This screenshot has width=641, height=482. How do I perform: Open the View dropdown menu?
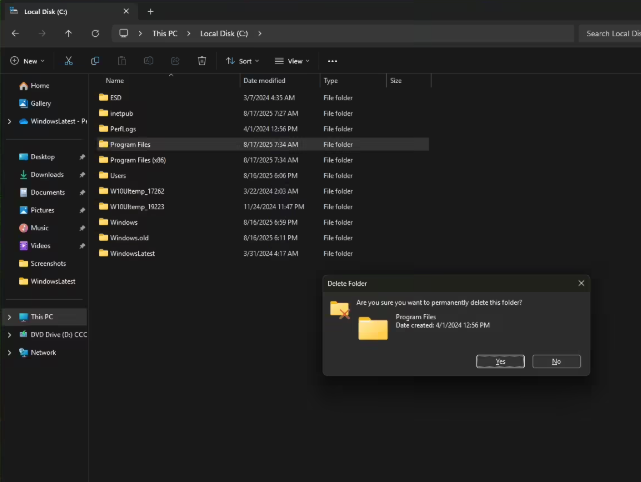click(292, 61)
